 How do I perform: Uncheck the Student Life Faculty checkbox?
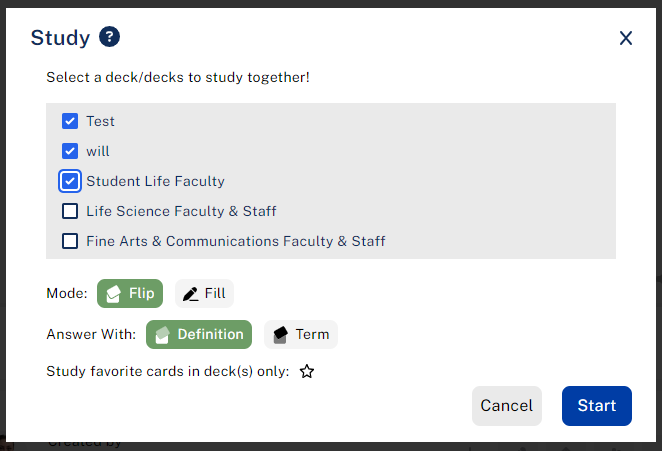pos(70,181)
